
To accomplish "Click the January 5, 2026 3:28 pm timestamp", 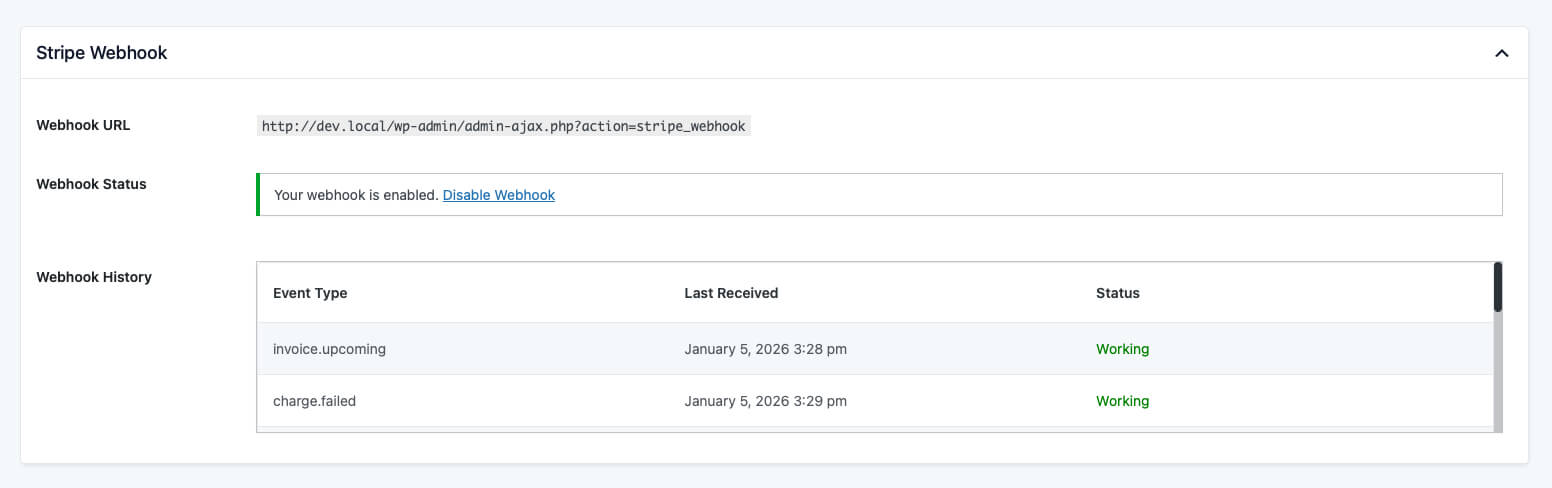I will (x=765, y=349).
